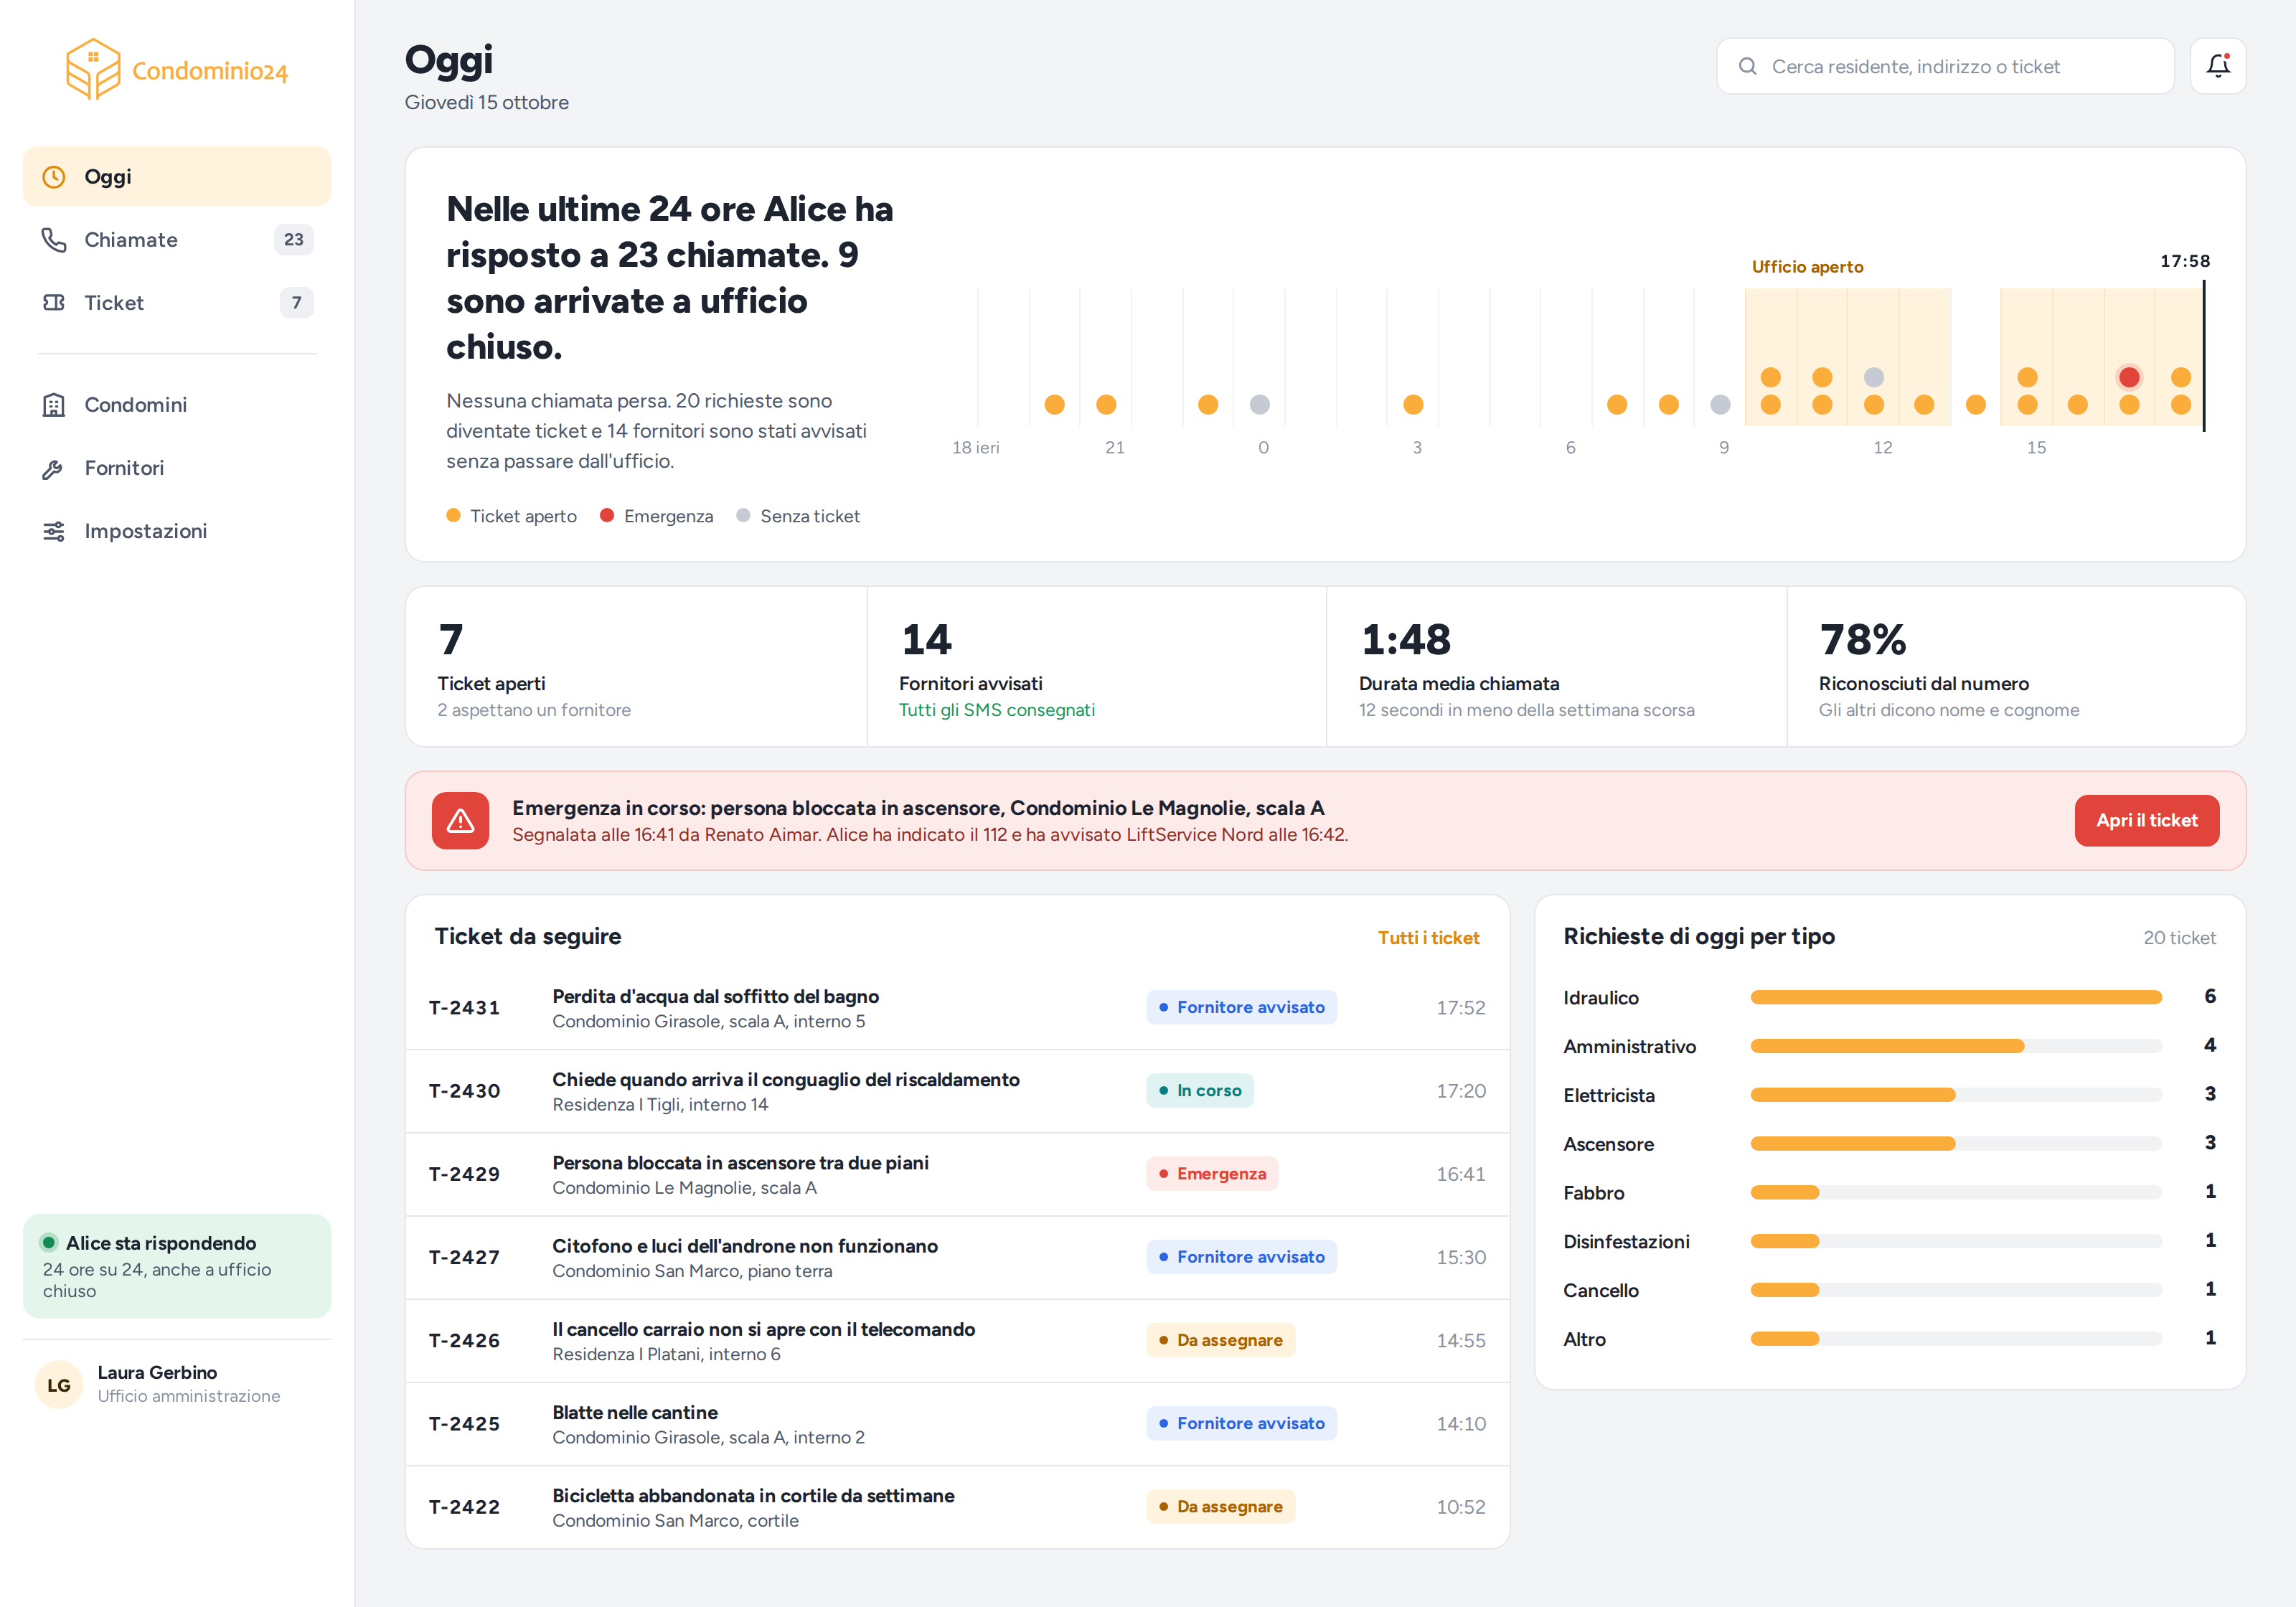Click In corso status tag on T-2430
Screen dimensions: 2296x1607
[1199, 1091]
